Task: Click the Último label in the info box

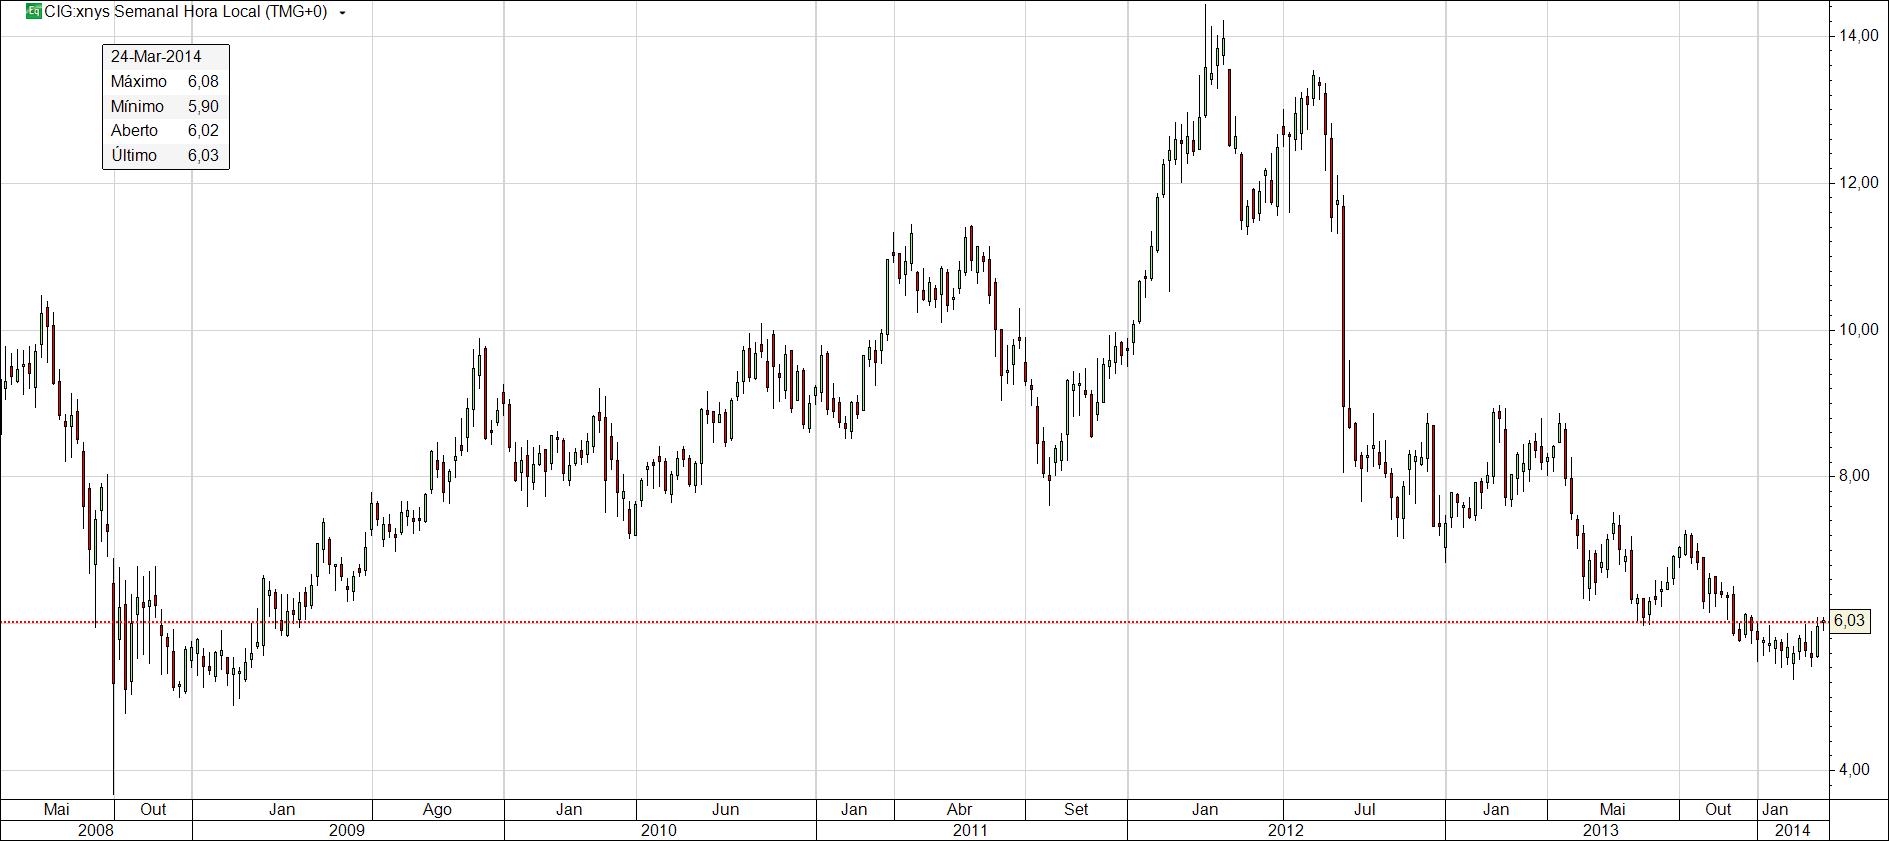Action: 134,155
